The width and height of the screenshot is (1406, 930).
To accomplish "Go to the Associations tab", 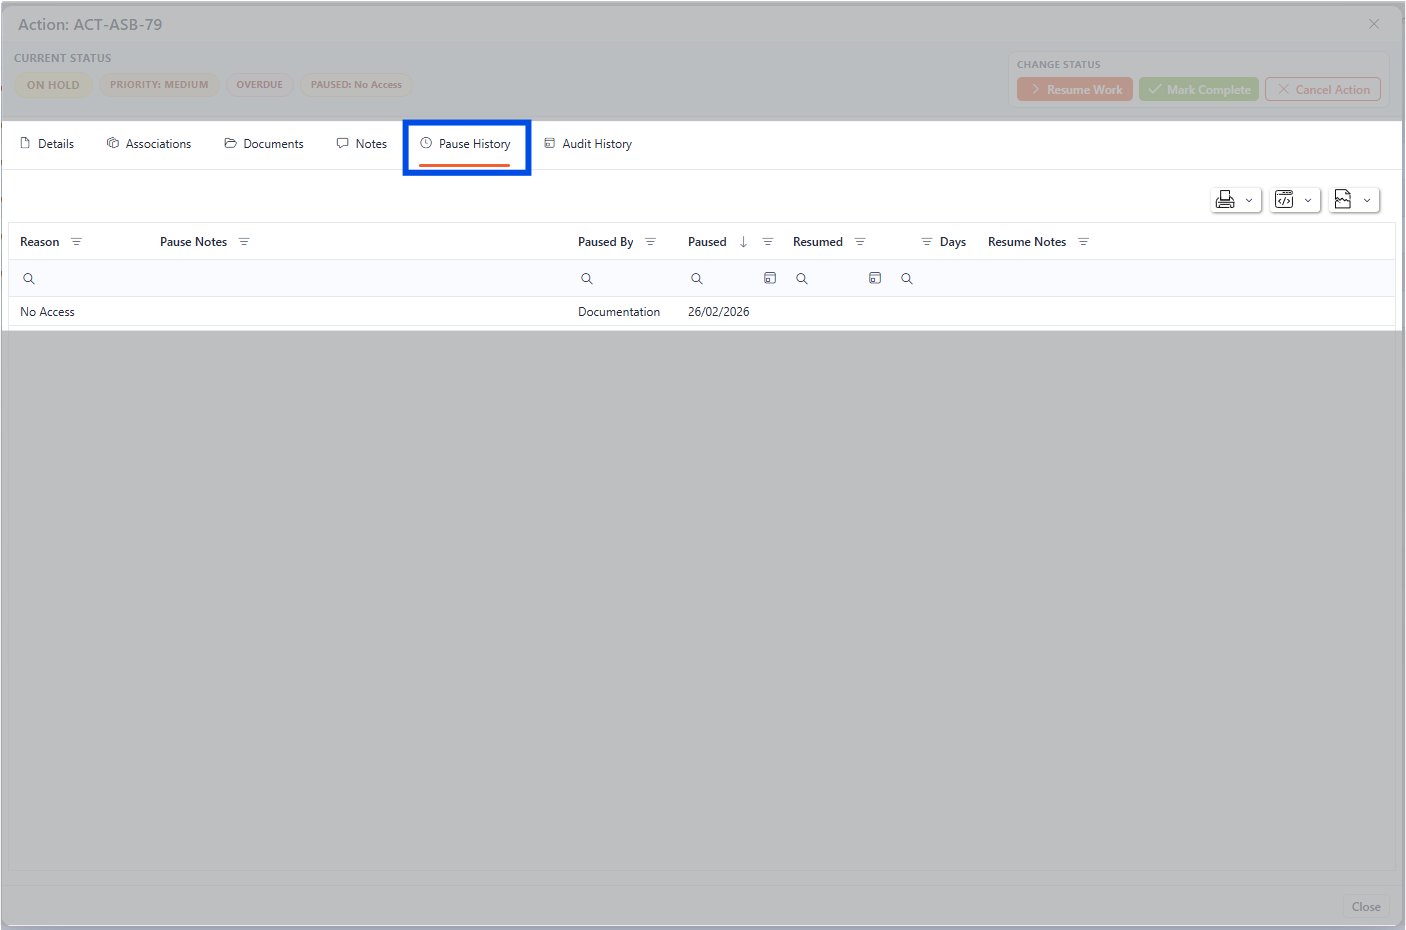I will coord(149,144).
